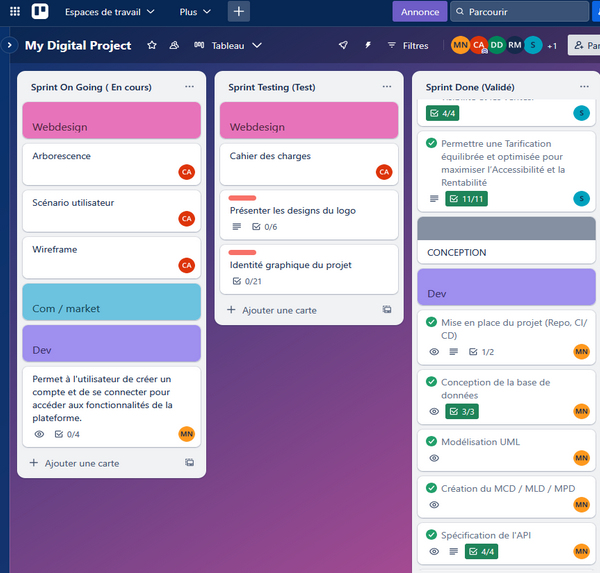
Task: Toggle watch eye on Modélisation UML card
Action: tap(434, 458)
